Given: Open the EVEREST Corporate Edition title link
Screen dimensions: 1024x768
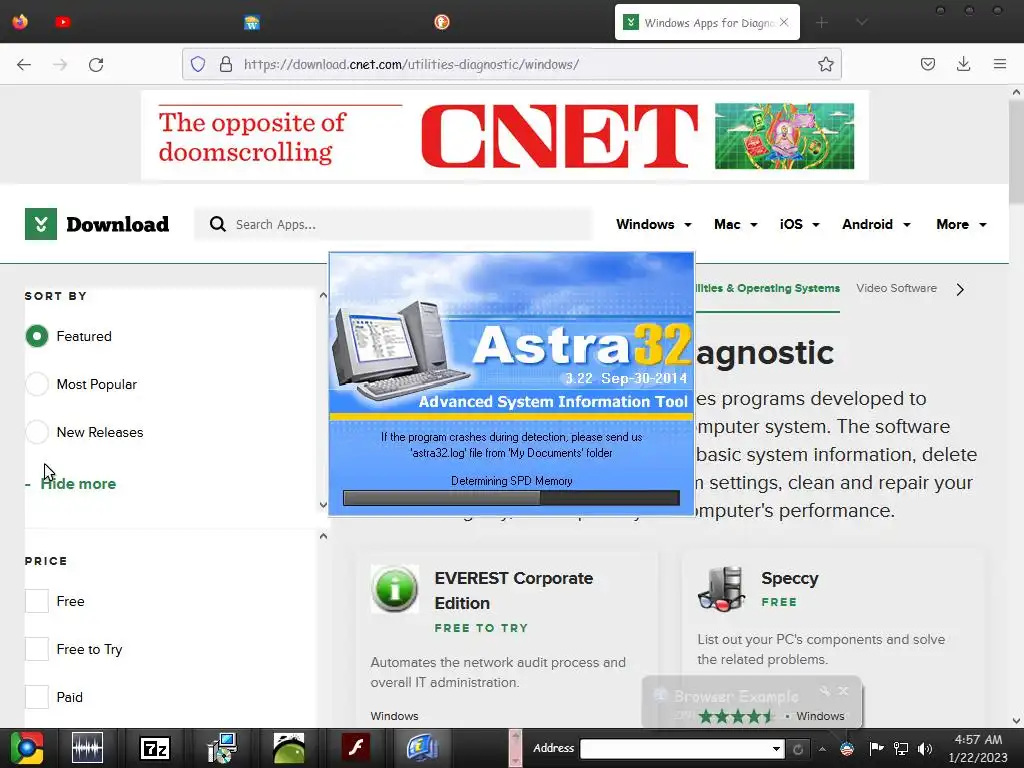Looking at the screenshot, I should [x=513, y=590].
